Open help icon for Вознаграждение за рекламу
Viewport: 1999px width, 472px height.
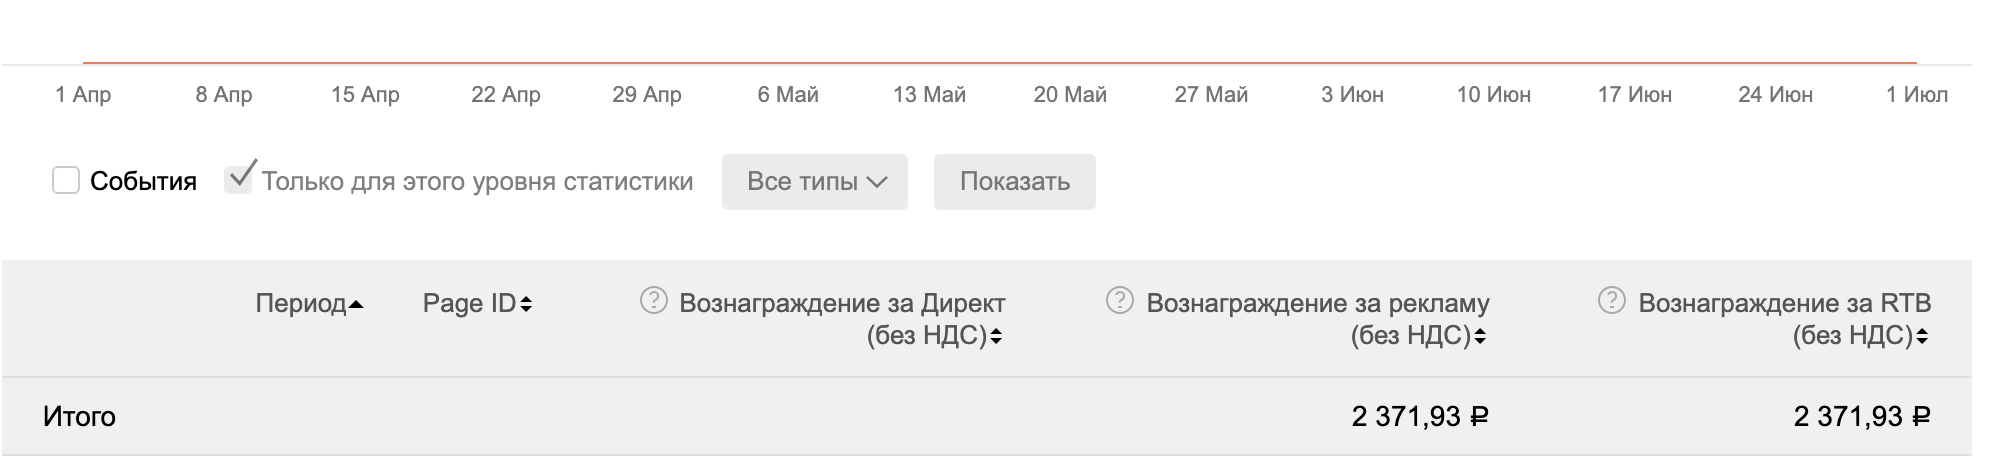pos(1120,300)
